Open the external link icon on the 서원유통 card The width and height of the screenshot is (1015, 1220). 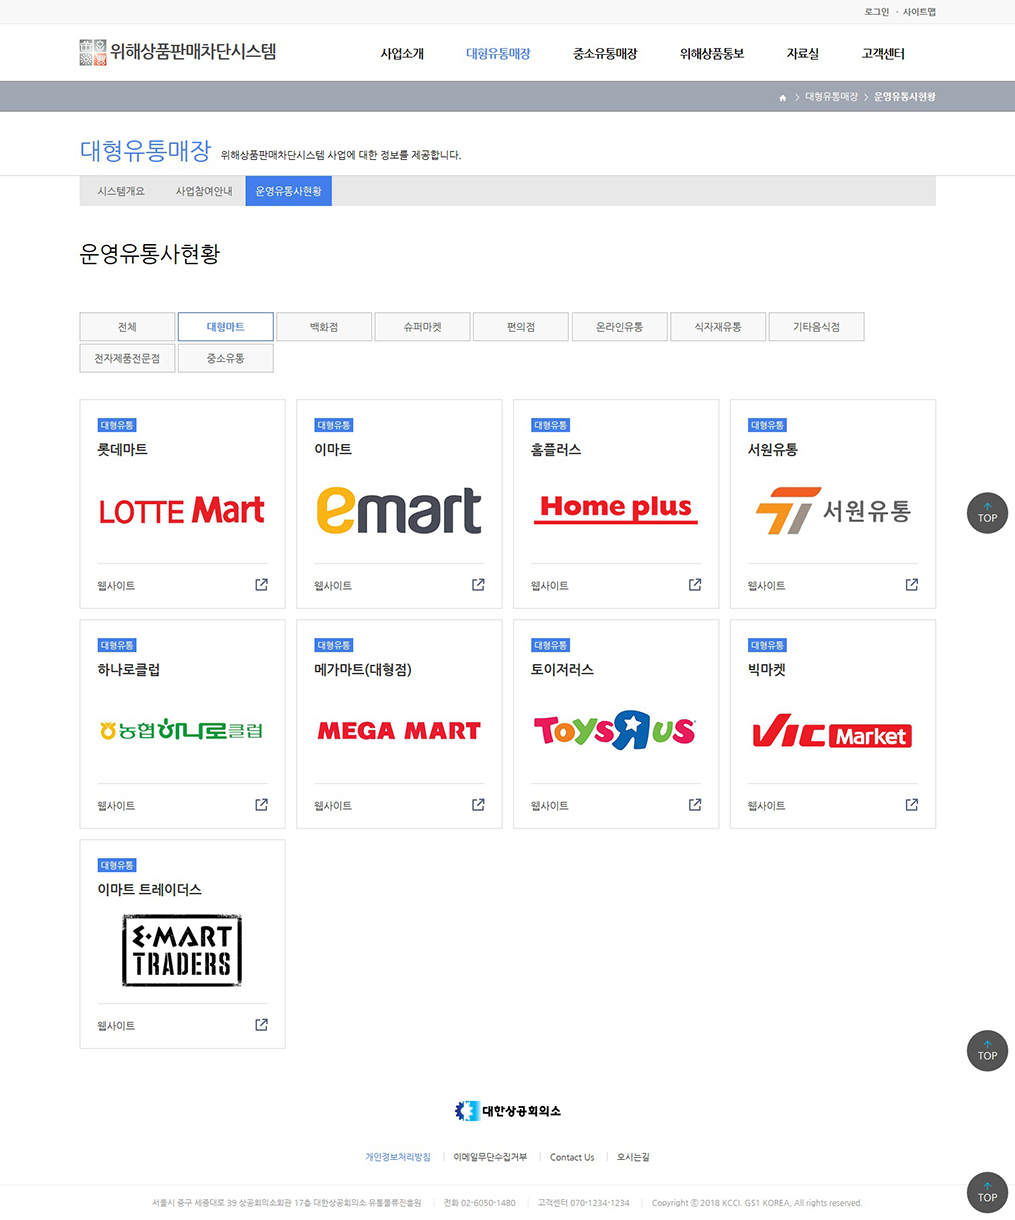912,585
